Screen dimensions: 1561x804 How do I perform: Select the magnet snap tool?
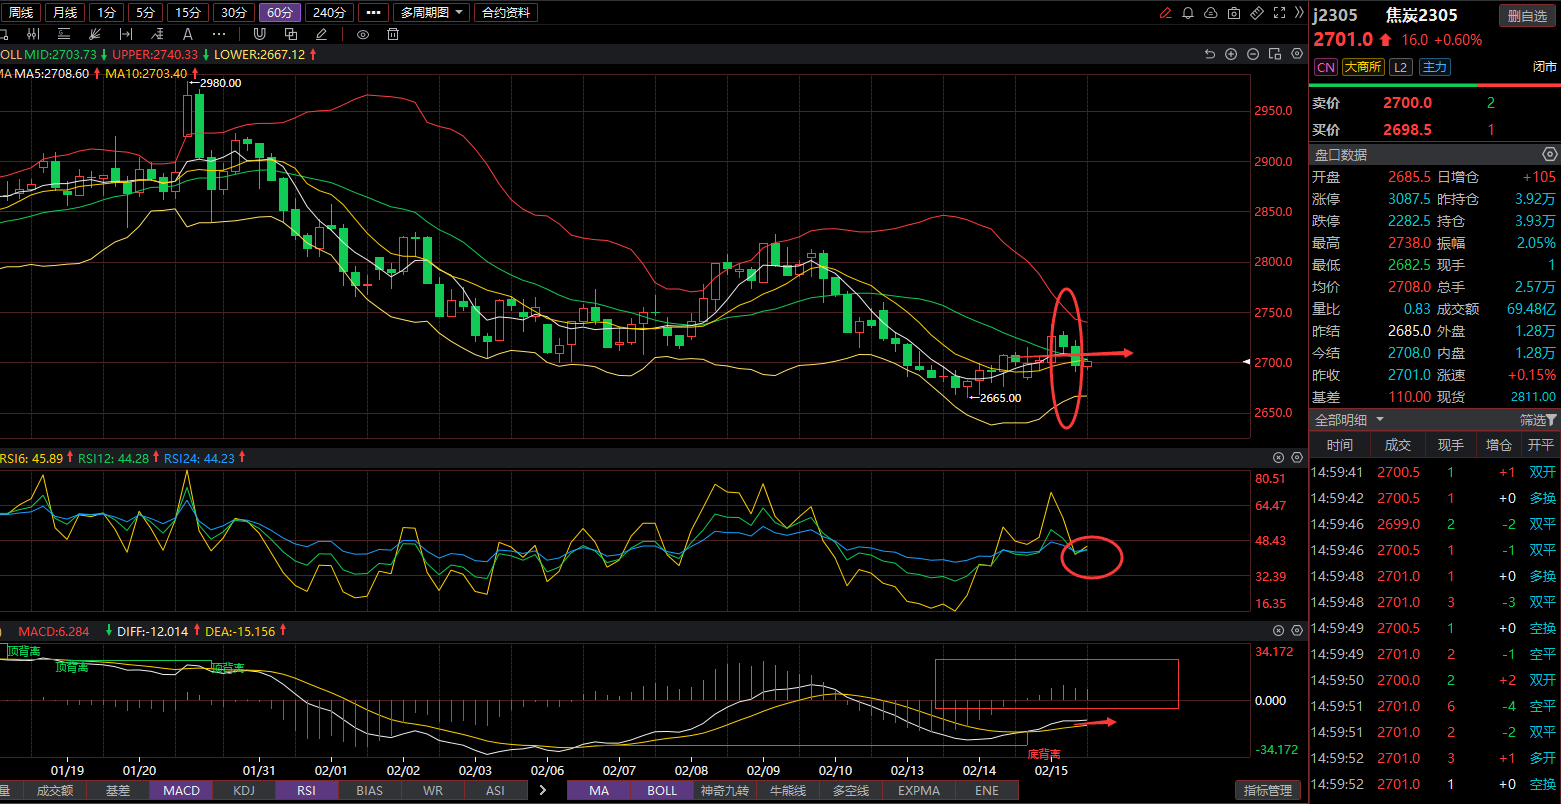[258, 34]
